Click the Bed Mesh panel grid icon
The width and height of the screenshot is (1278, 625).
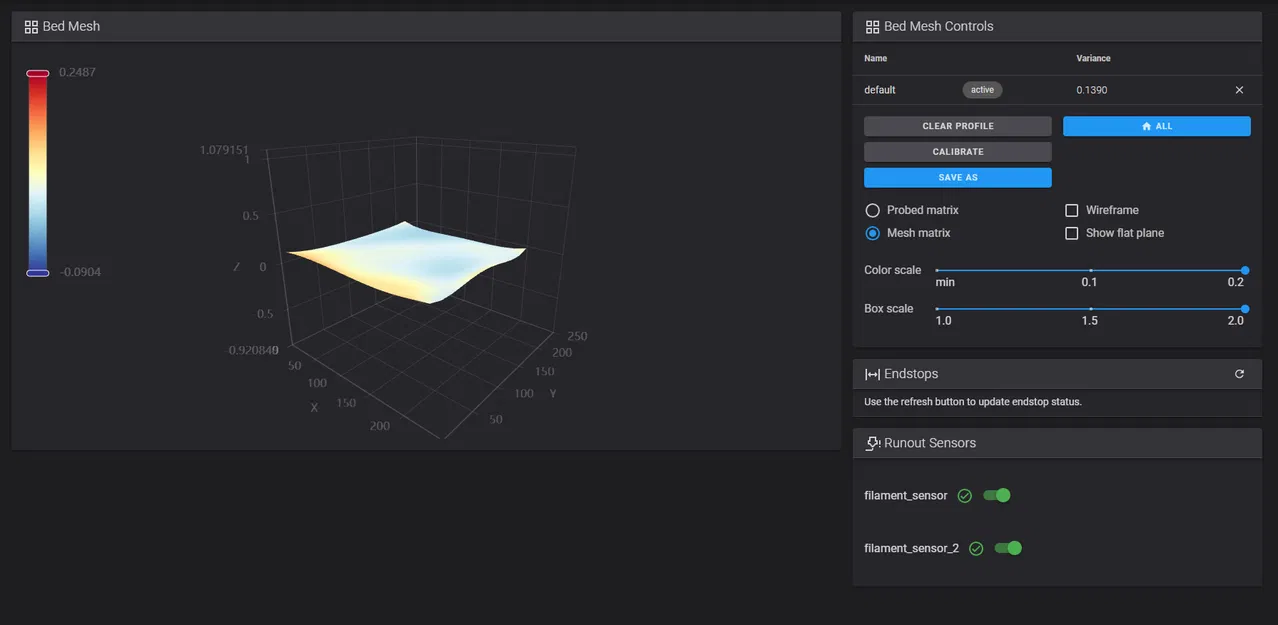tap(31, 27)
